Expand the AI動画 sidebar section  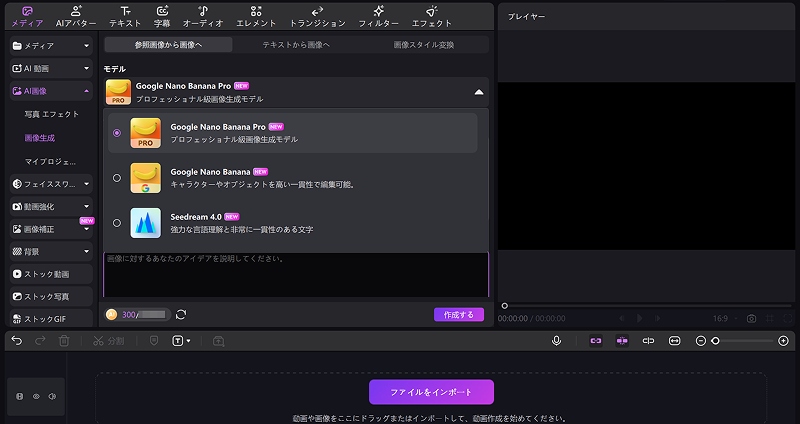pyautogui.click(x=51, y=68)
